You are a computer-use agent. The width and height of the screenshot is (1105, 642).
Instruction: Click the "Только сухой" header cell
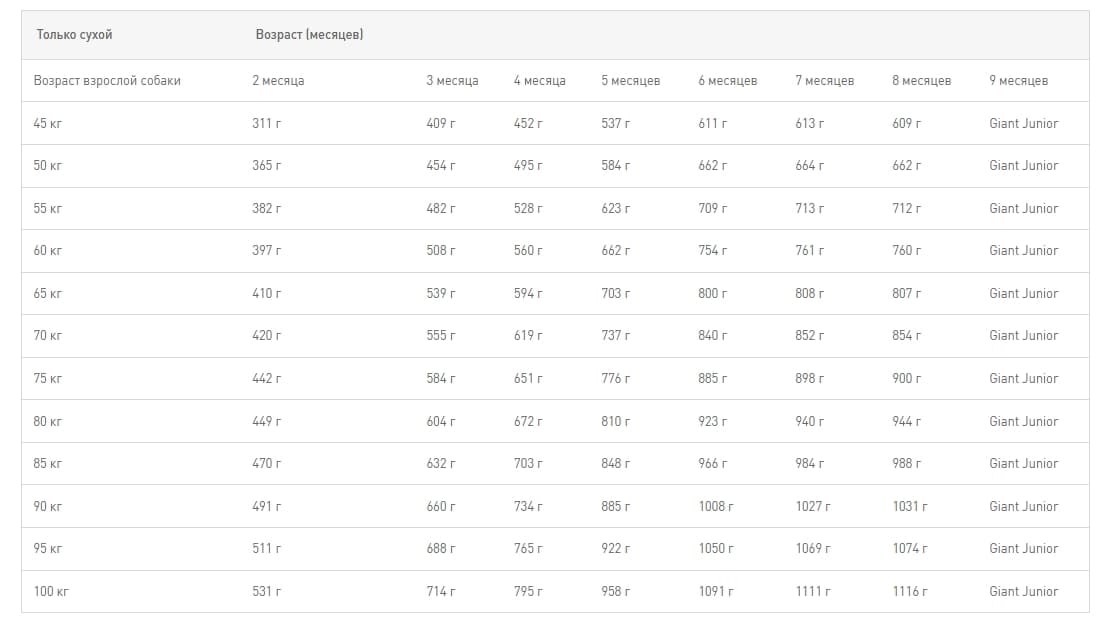click(75, 35)
